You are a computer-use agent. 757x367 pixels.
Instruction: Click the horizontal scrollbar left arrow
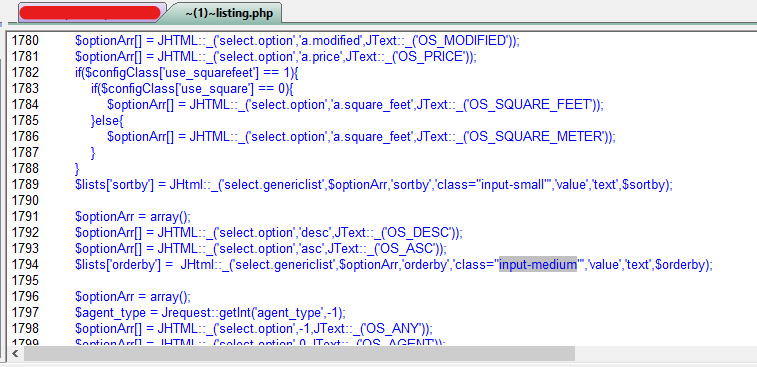(15, 353)
